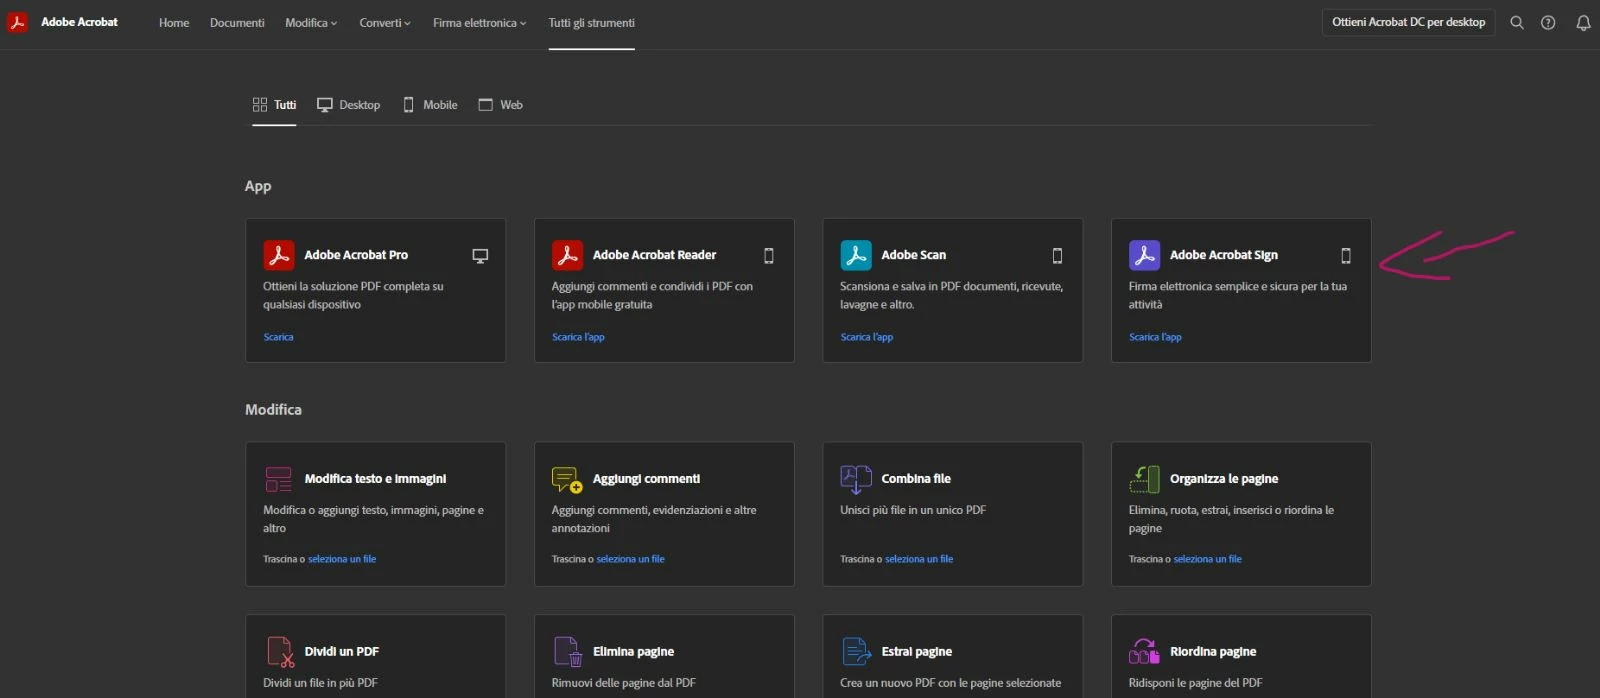
Task: Open the notifications bell icon
Action: (1583, 22)
